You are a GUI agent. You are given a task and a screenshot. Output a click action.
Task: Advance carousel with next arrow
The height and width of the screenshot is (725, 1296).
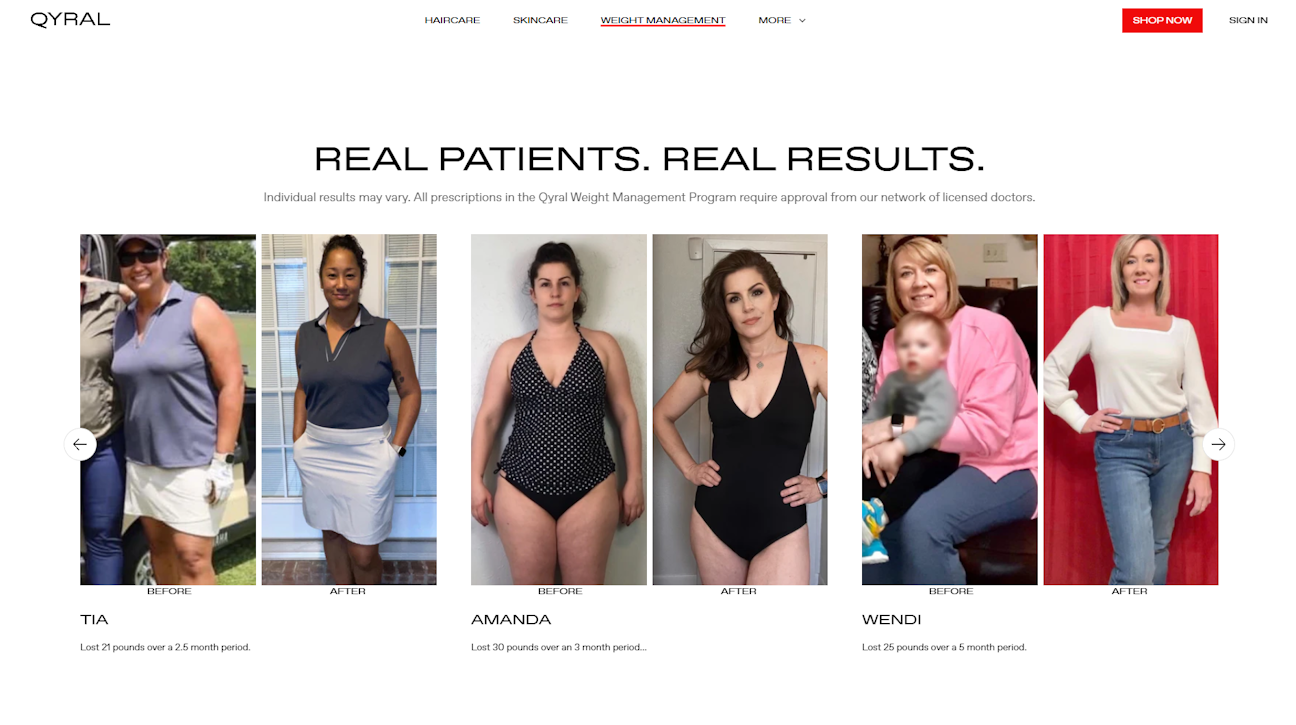[1218, 444]
